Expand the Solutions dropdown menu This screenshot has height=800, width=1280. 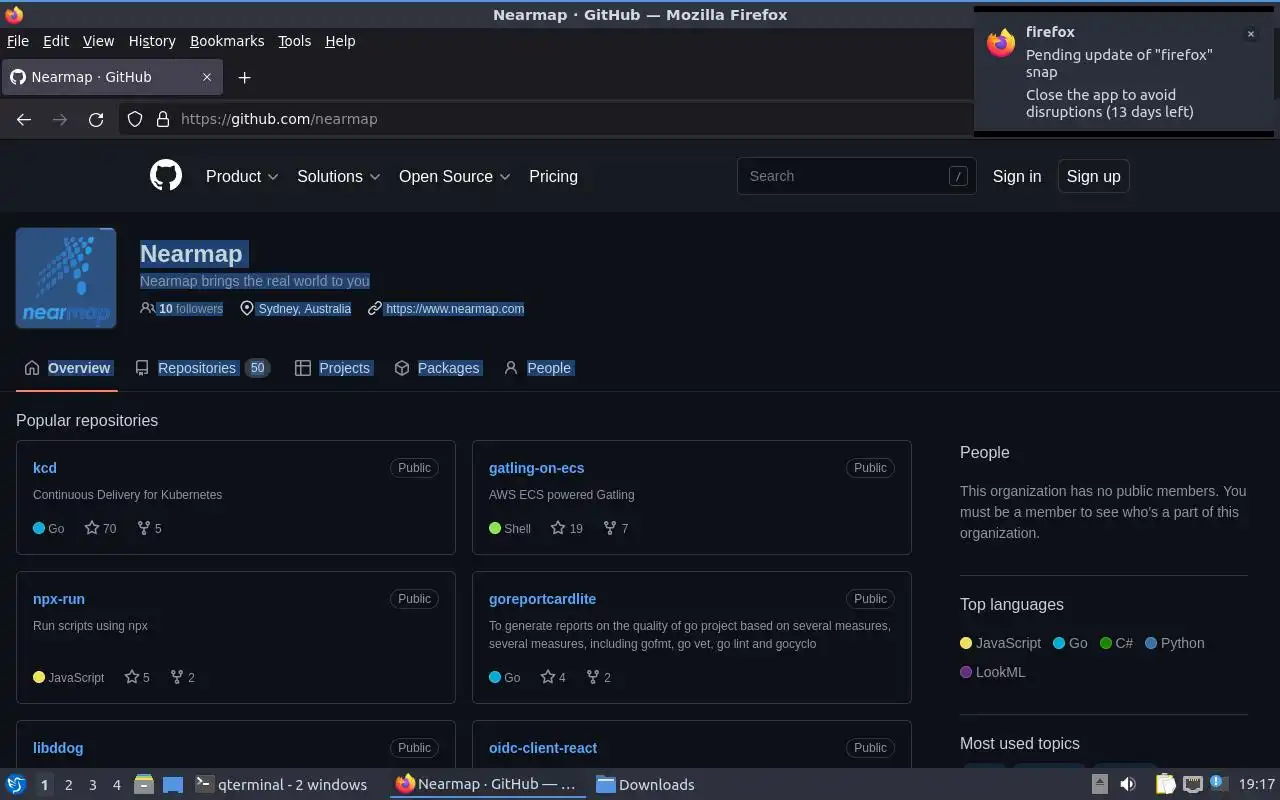pyautogui.click(x=338, y=176)
